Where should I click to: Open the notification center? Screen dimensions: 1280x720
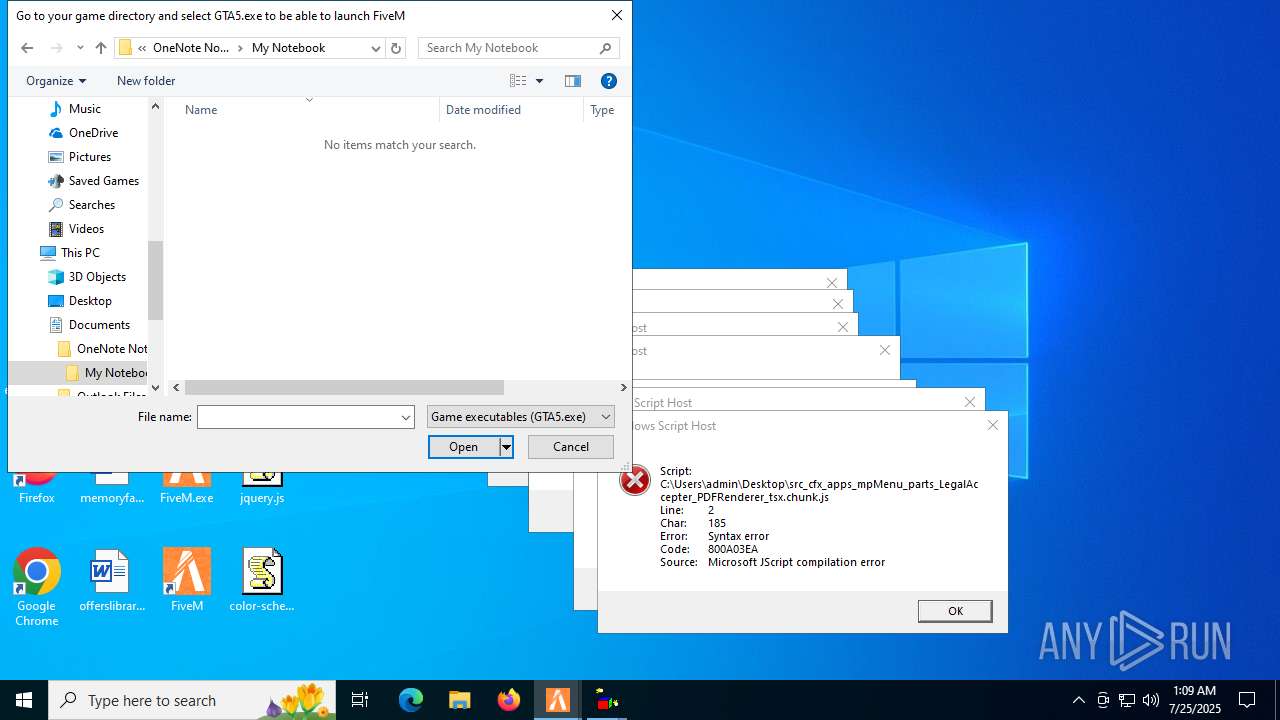[x=1247, y=700]
